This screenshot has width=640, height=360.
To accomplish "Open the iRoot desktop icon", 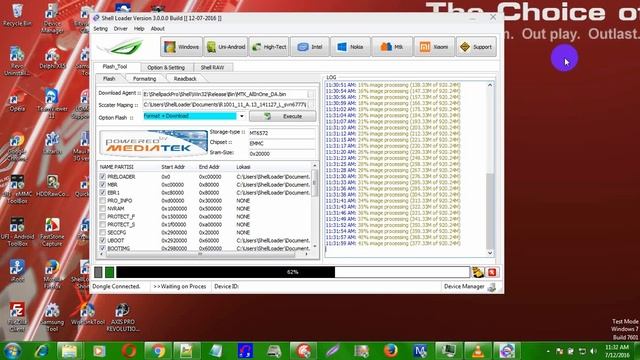I will (x=17, y=271).
